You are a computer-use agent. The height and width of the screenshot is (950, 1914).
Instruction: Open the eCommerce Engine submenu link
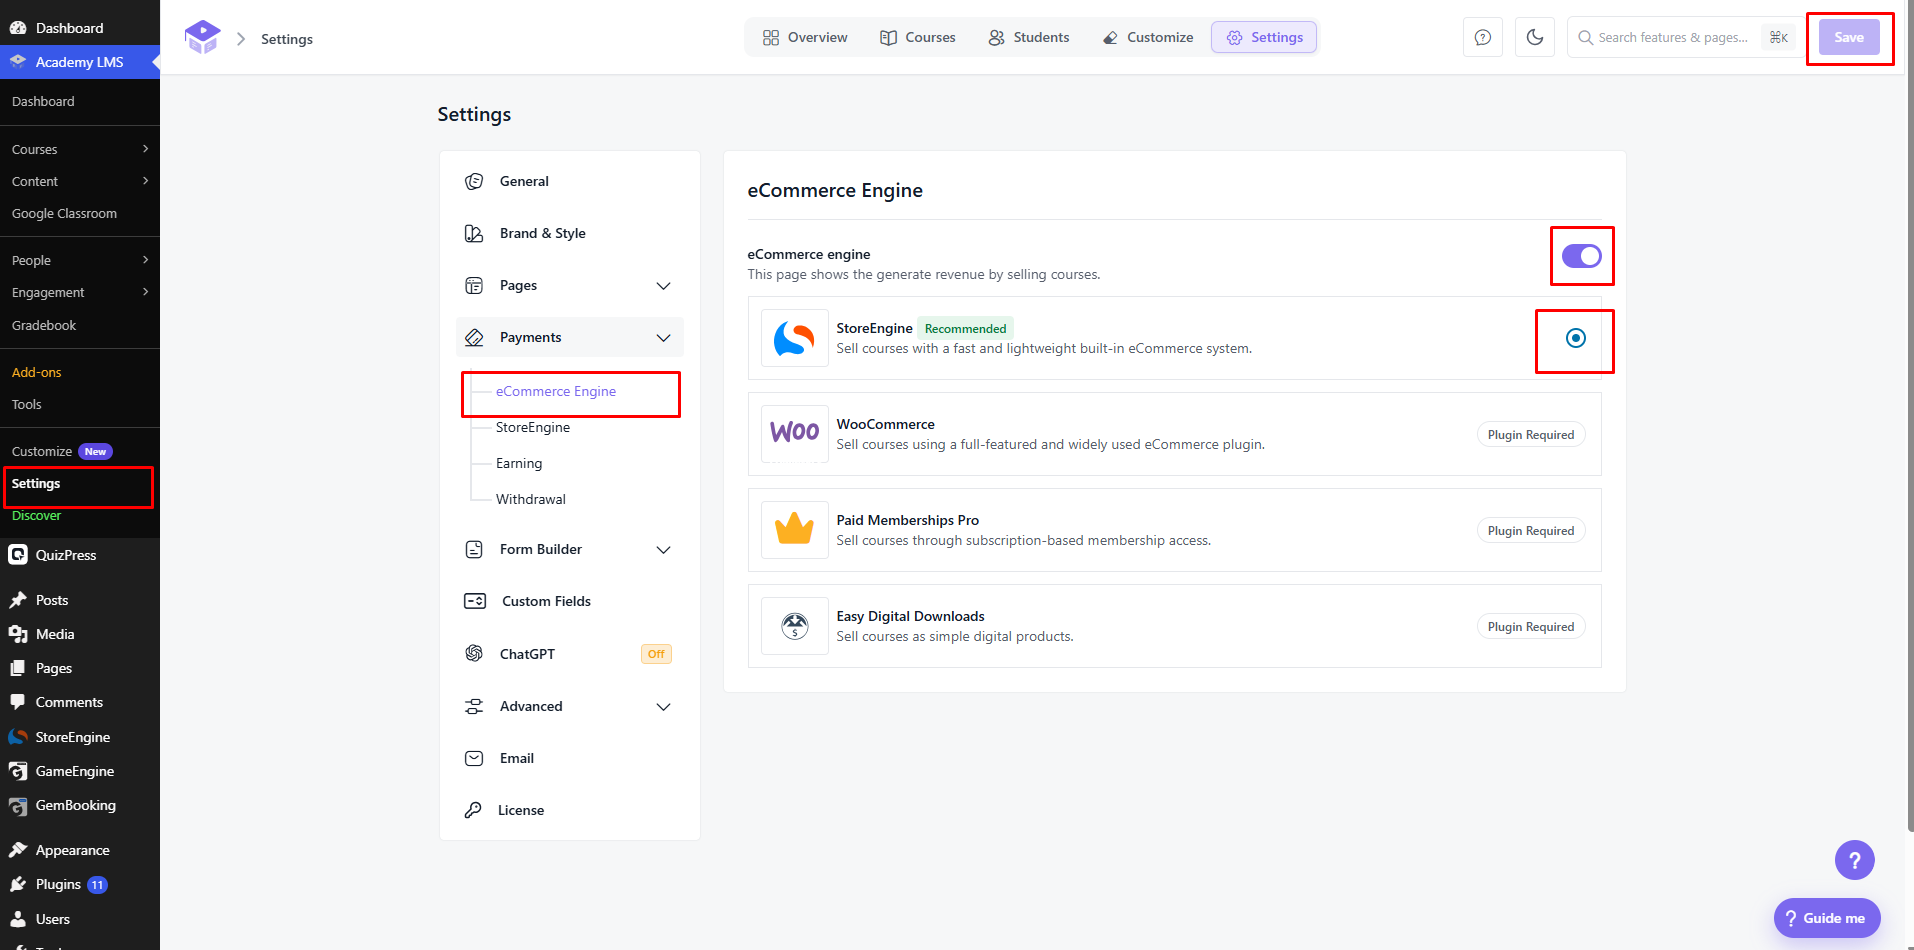pos(556,391)
